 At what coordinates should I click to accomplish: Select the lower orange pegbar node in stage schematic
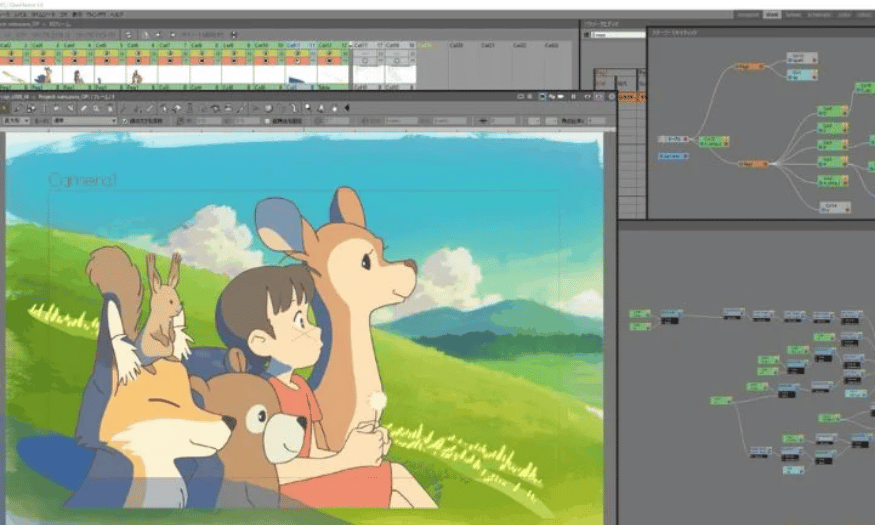tap(753, 164)
